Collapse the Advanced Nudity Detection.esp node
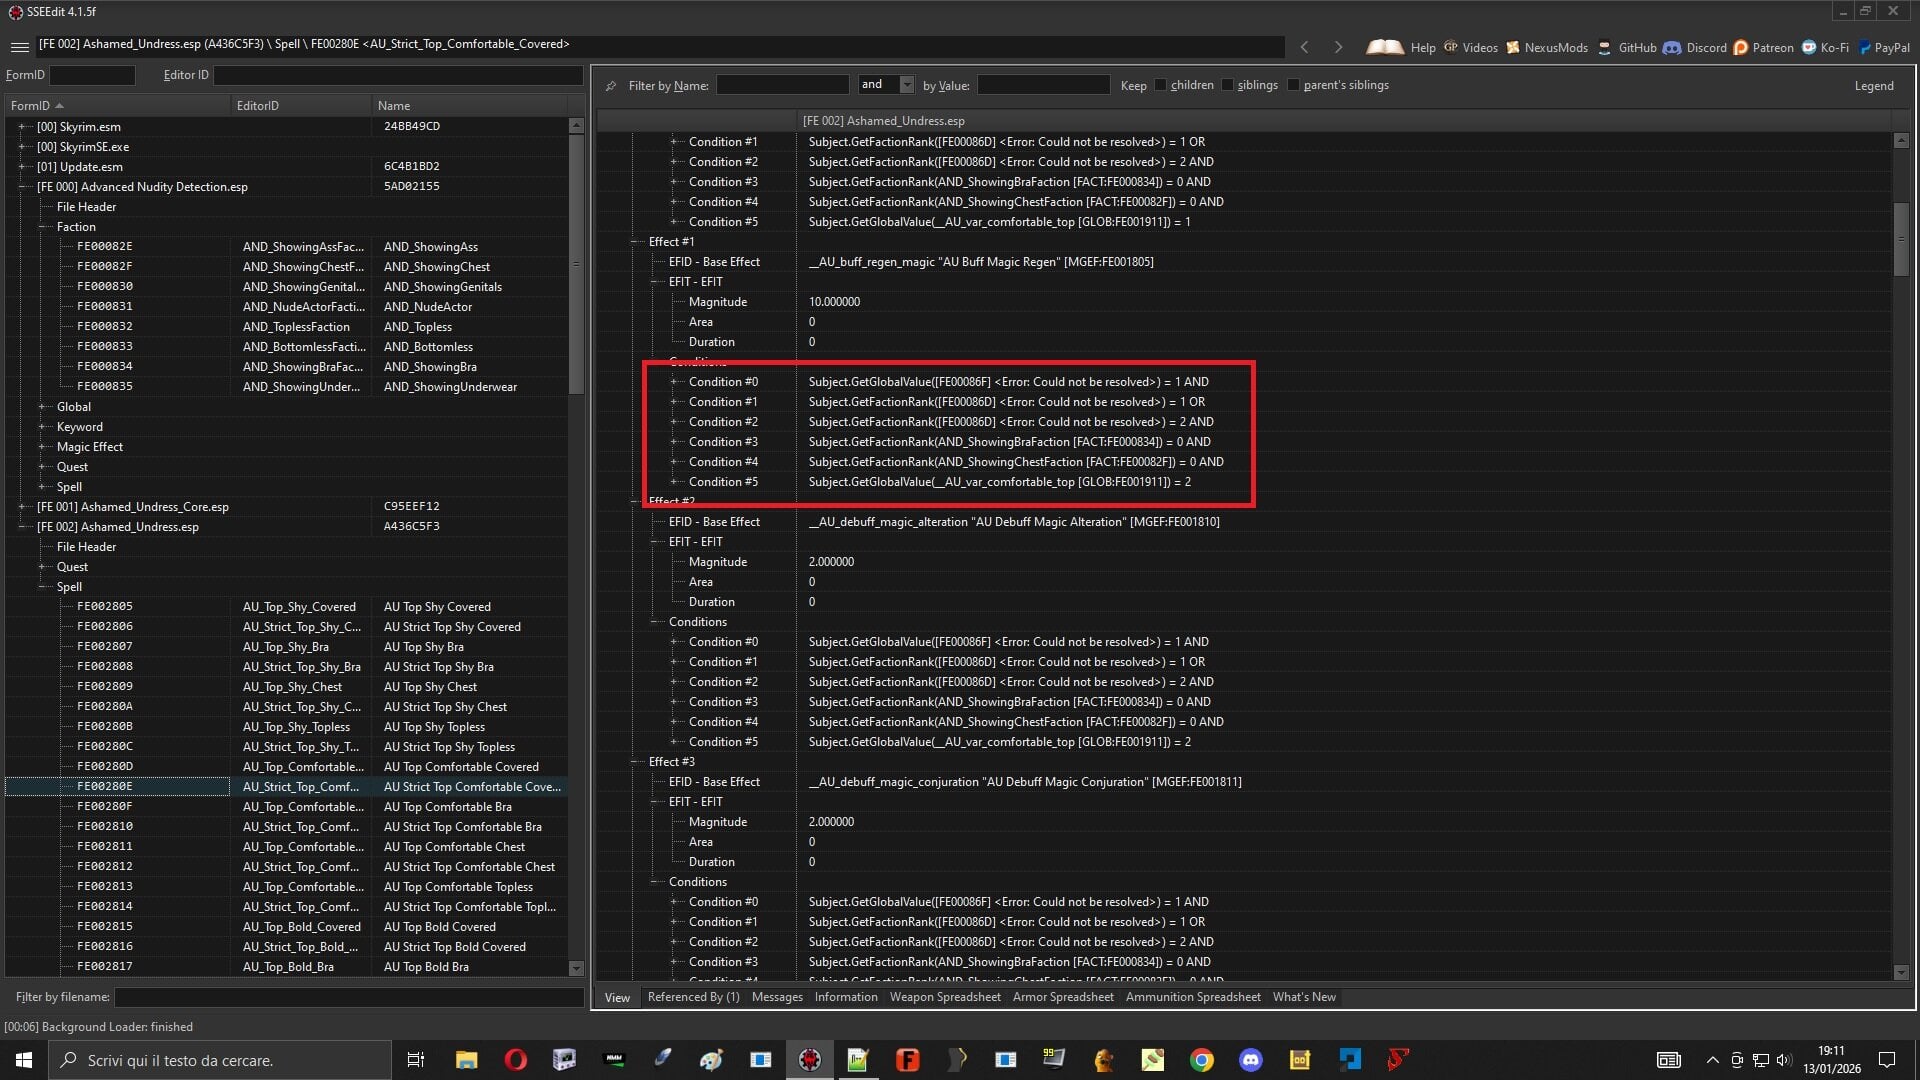1920x1080 pixels. [x=22, y=187]
